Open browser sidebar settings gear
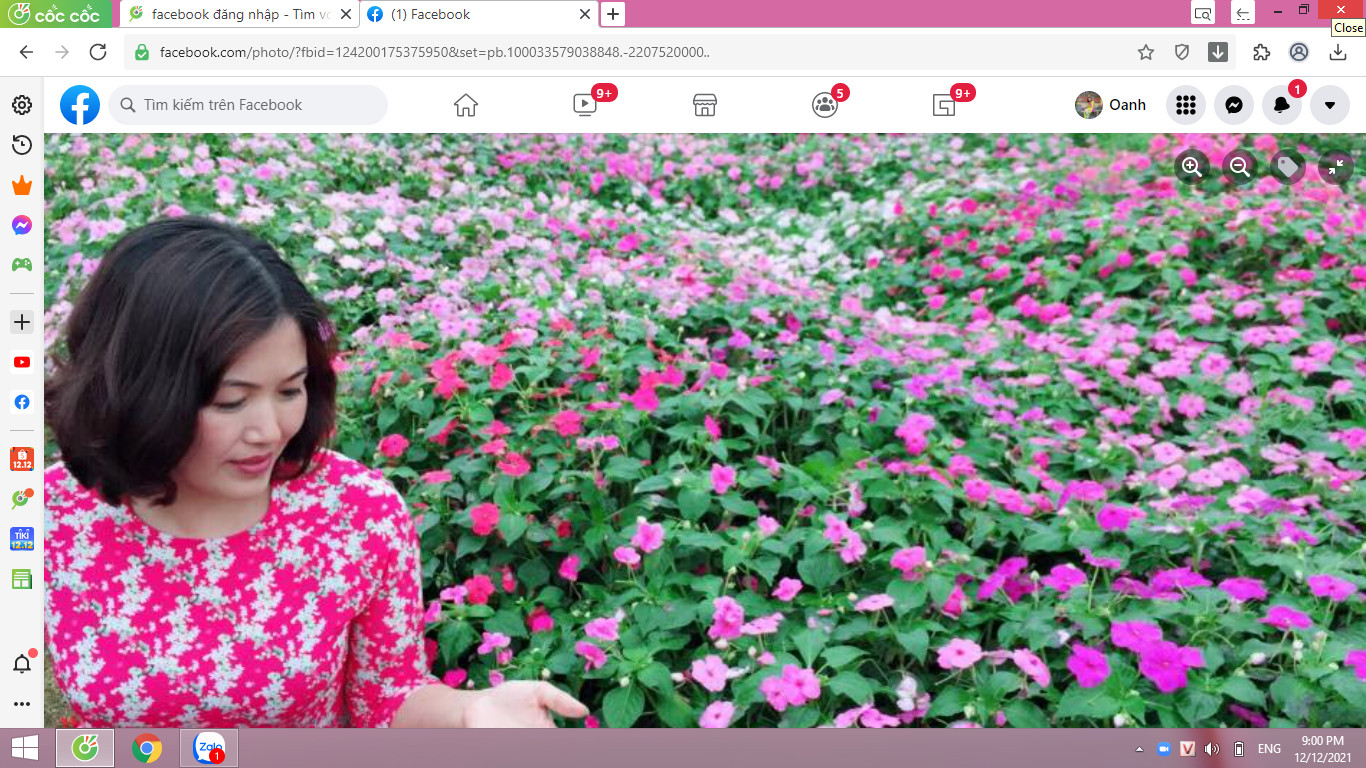This screenshot has width=1366, height=768. pyautogui.click(x=22, y=105)
